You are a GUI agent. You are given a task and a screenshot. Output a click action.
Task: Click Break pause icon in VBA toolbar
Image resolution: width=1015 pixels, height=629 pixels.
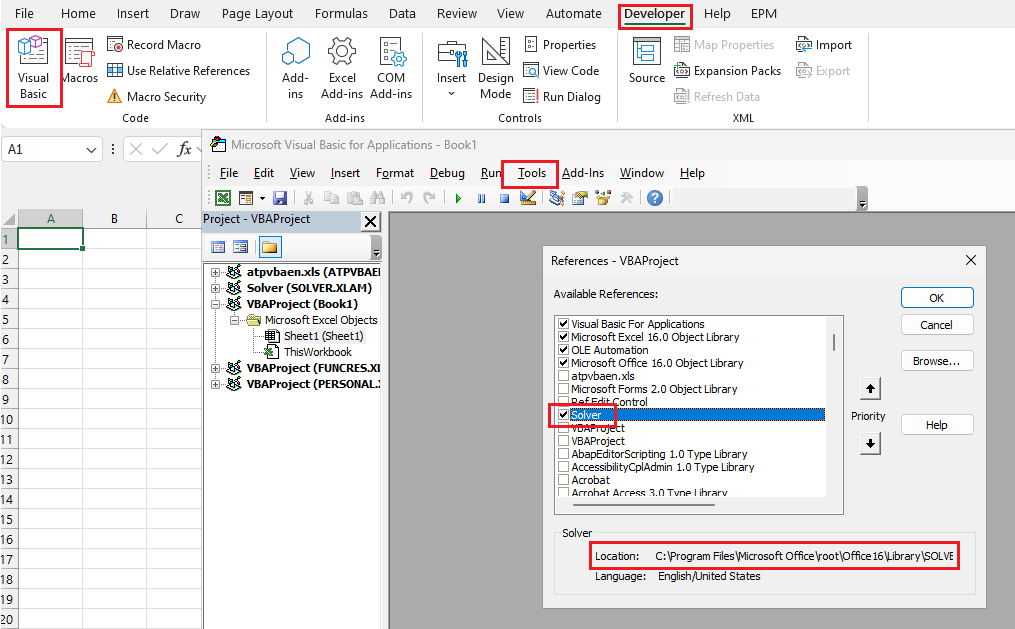click(482, 199)
